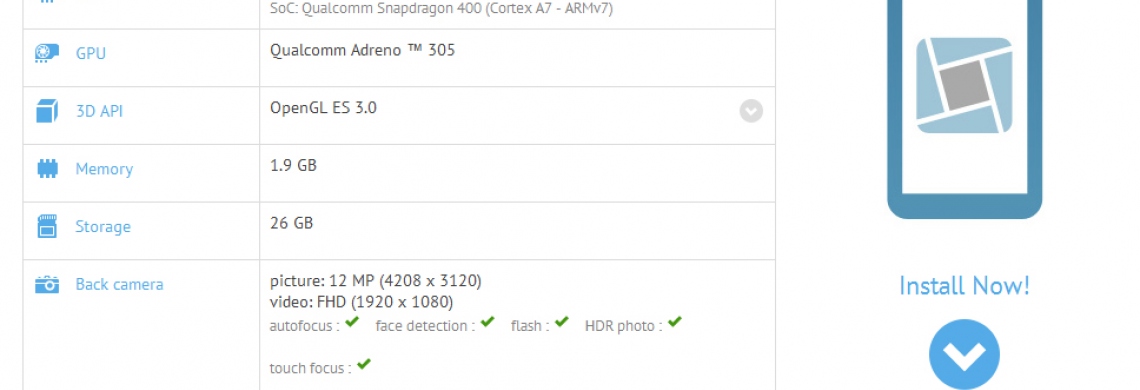The height and width of the screenshot is (390, 1140).
Task: Click the HDR photo green checkmark
Action: coord(675,322)
